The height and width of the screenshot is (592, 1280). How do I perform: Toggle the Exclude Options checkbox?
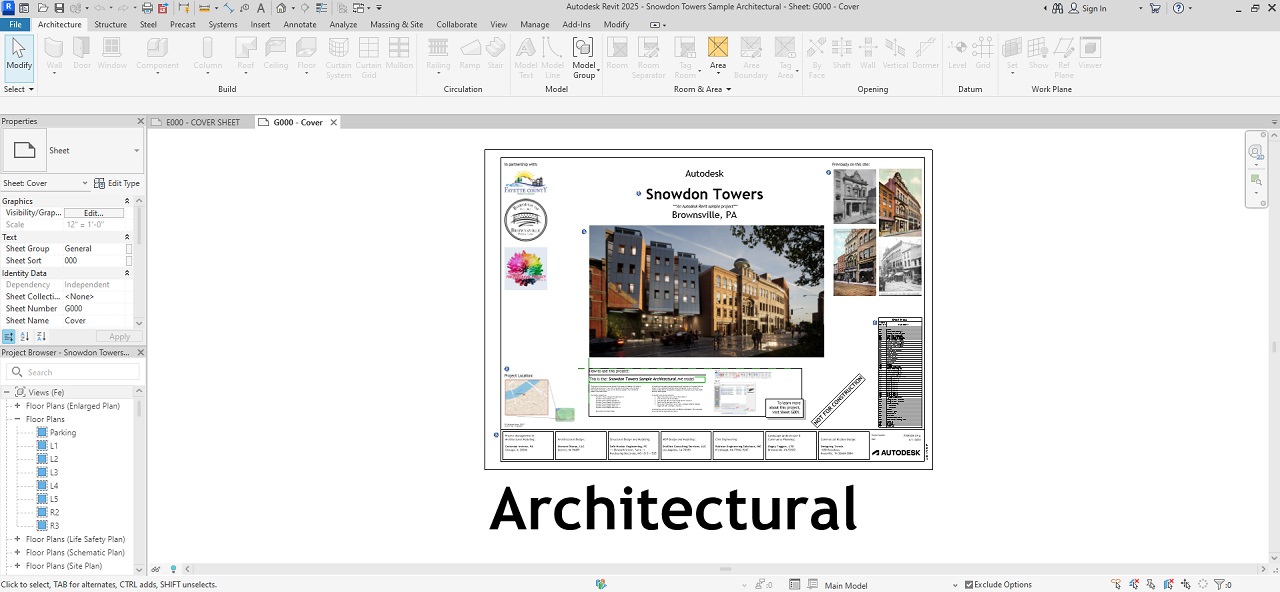click(969, 585)
